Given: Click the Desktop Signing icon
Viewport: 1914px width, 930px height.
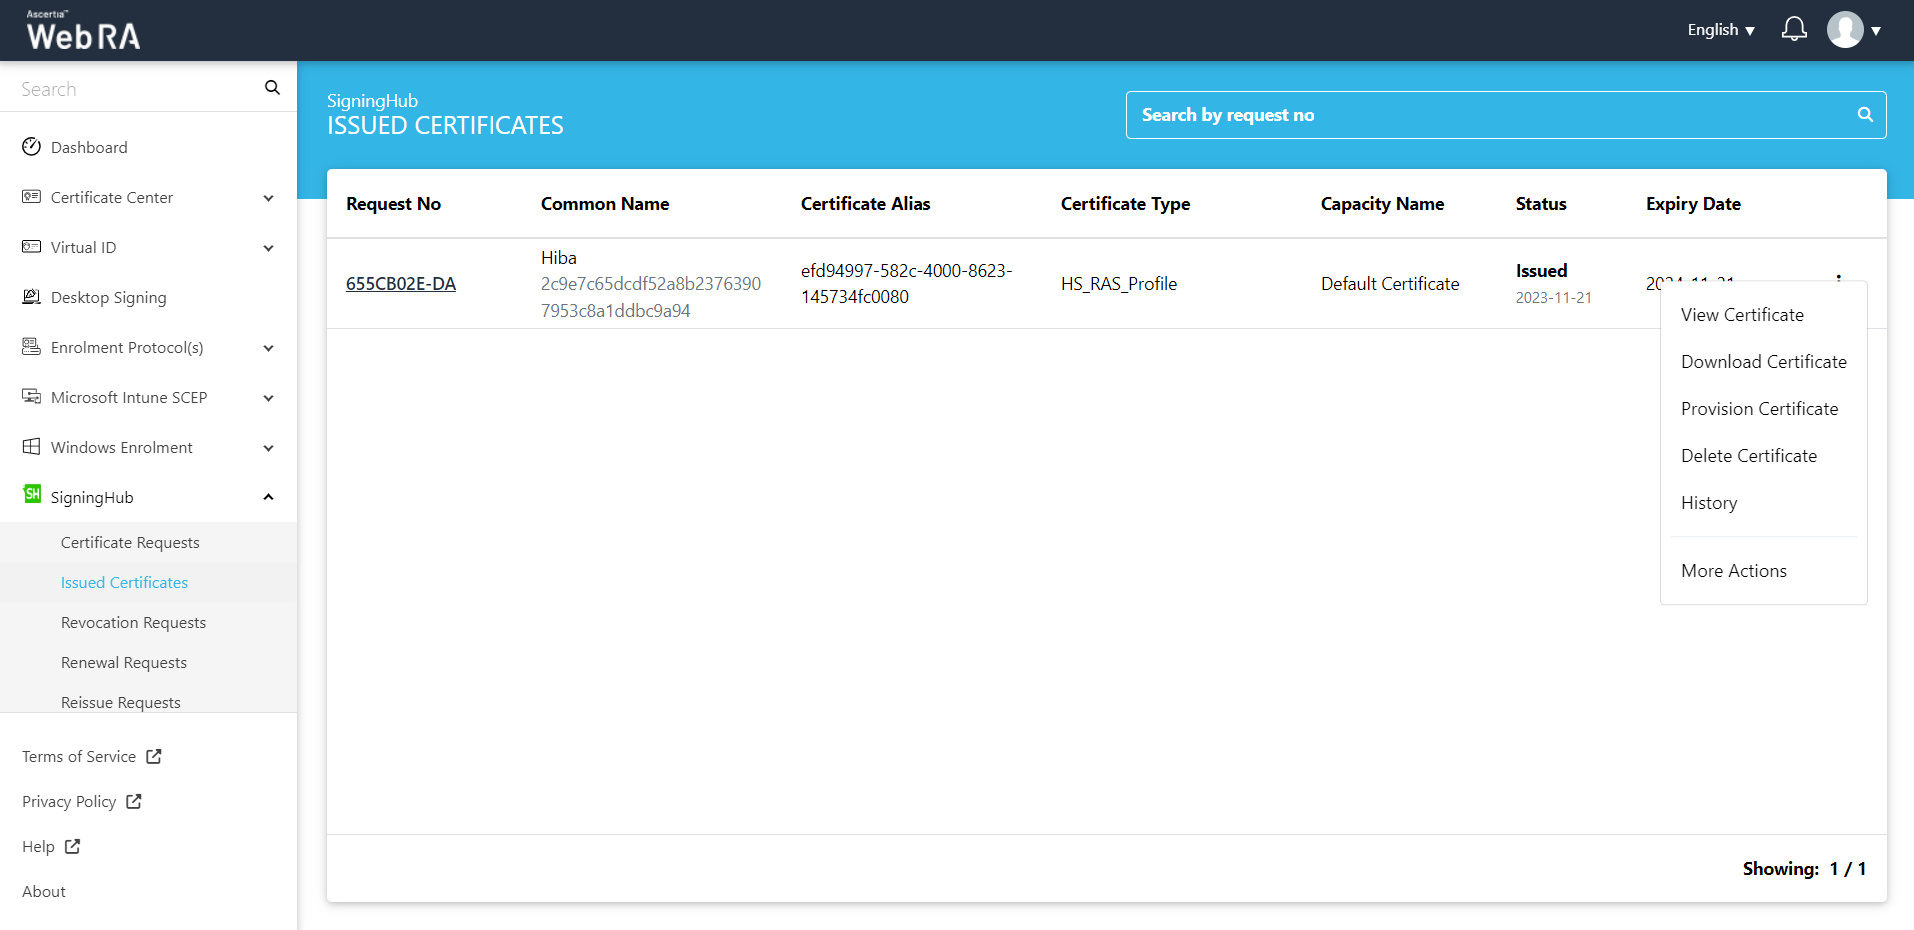Looking at the screenshot, I should [x=32, y=297].
